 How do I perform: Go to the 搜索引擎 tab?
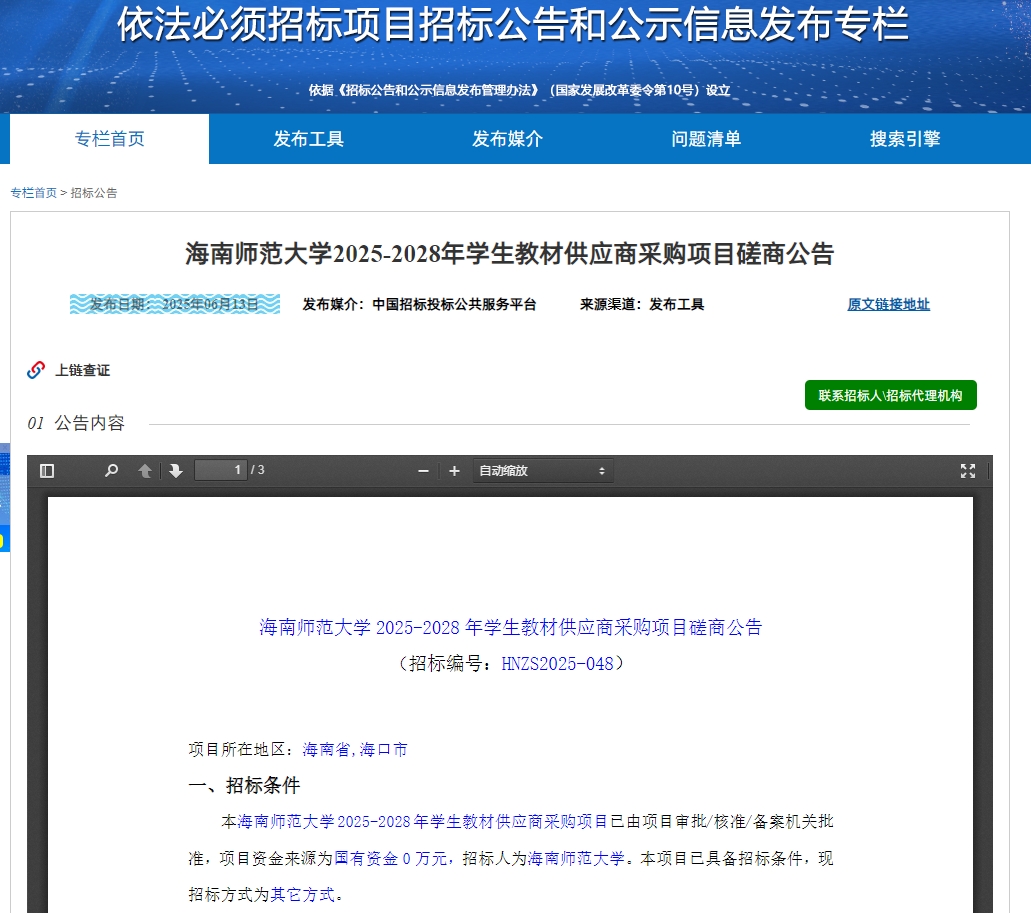tap(904, 139)
